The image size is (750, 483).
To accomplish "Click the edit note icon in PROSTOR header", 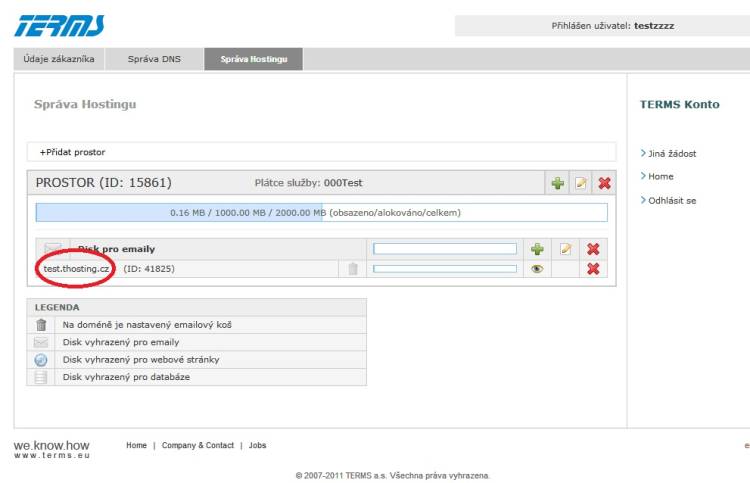I will click(x=581, y=183).
